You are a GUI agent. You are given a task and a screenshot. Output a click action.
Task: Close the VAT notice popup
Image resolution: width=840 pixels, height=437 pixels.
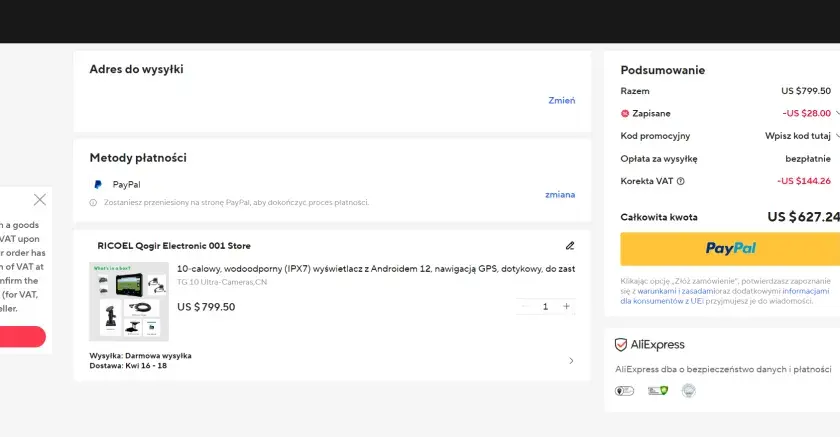tap(40, 200)
